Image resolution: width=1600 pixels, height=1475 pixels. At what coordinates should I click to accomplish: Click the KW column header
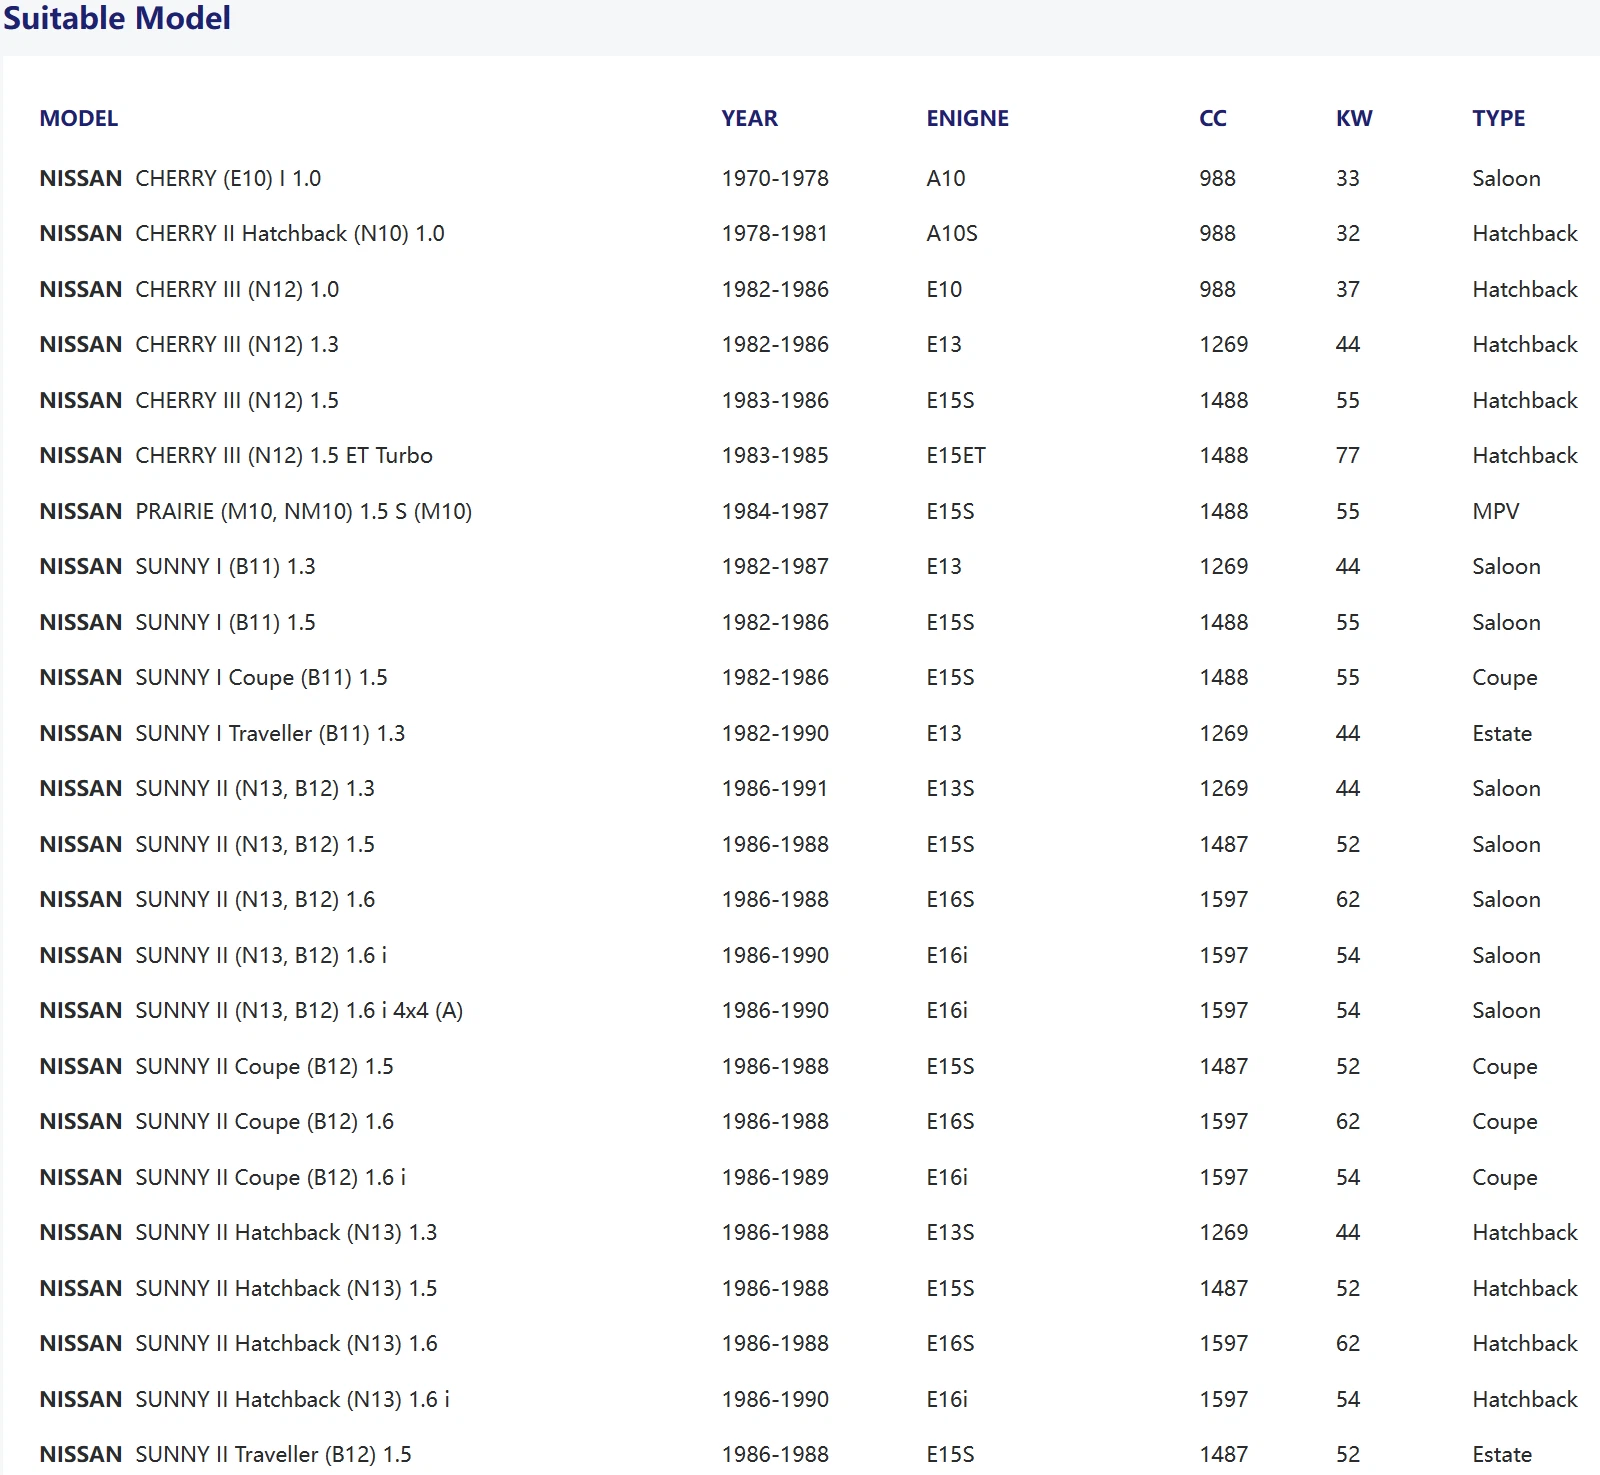coord(1355,118)
